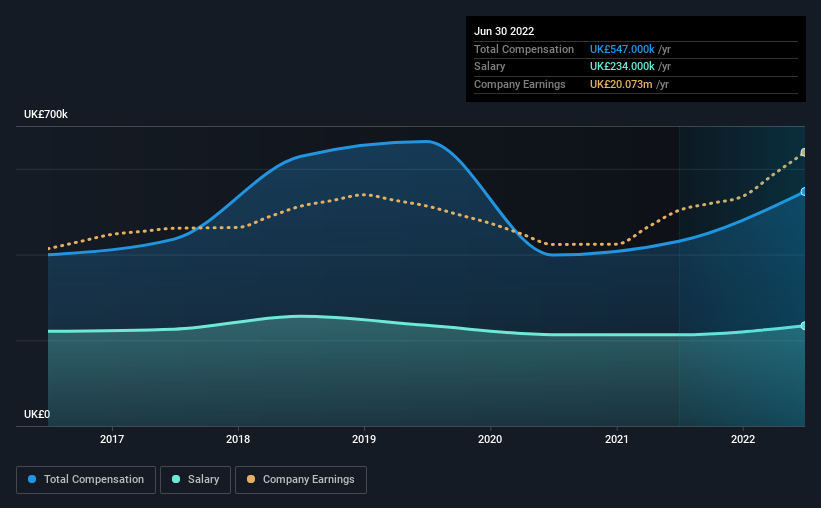
Task: Click the Total Compensation label in tooltip
Action: tap(524, 49)
